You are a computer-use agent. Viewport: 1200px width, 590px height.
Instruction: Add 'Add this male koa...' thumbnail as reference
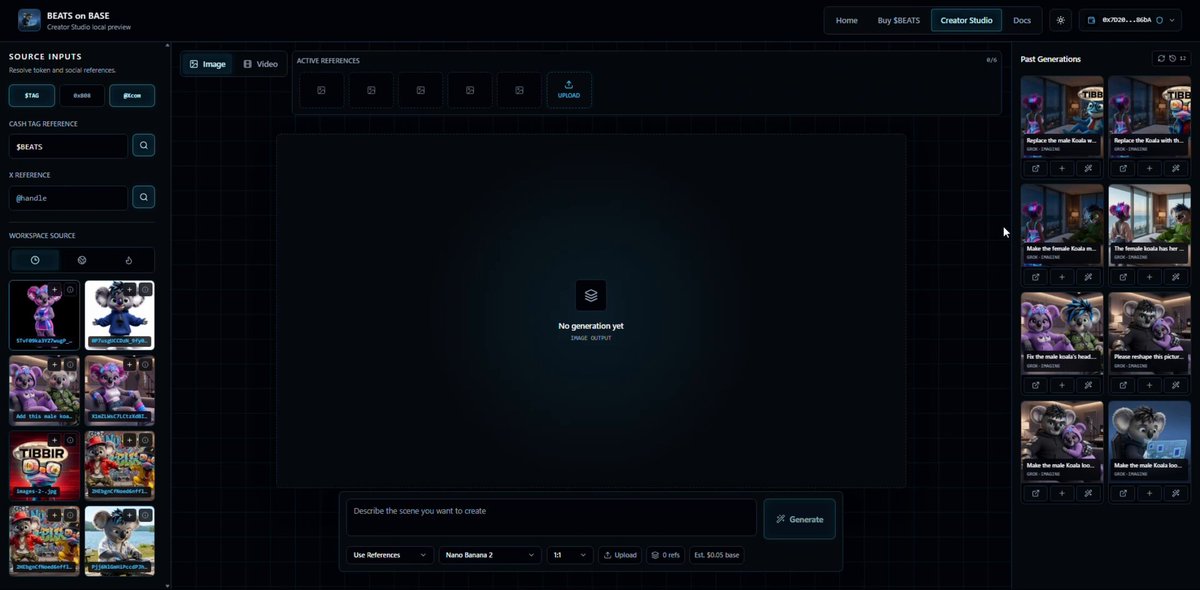pos(55,364)
